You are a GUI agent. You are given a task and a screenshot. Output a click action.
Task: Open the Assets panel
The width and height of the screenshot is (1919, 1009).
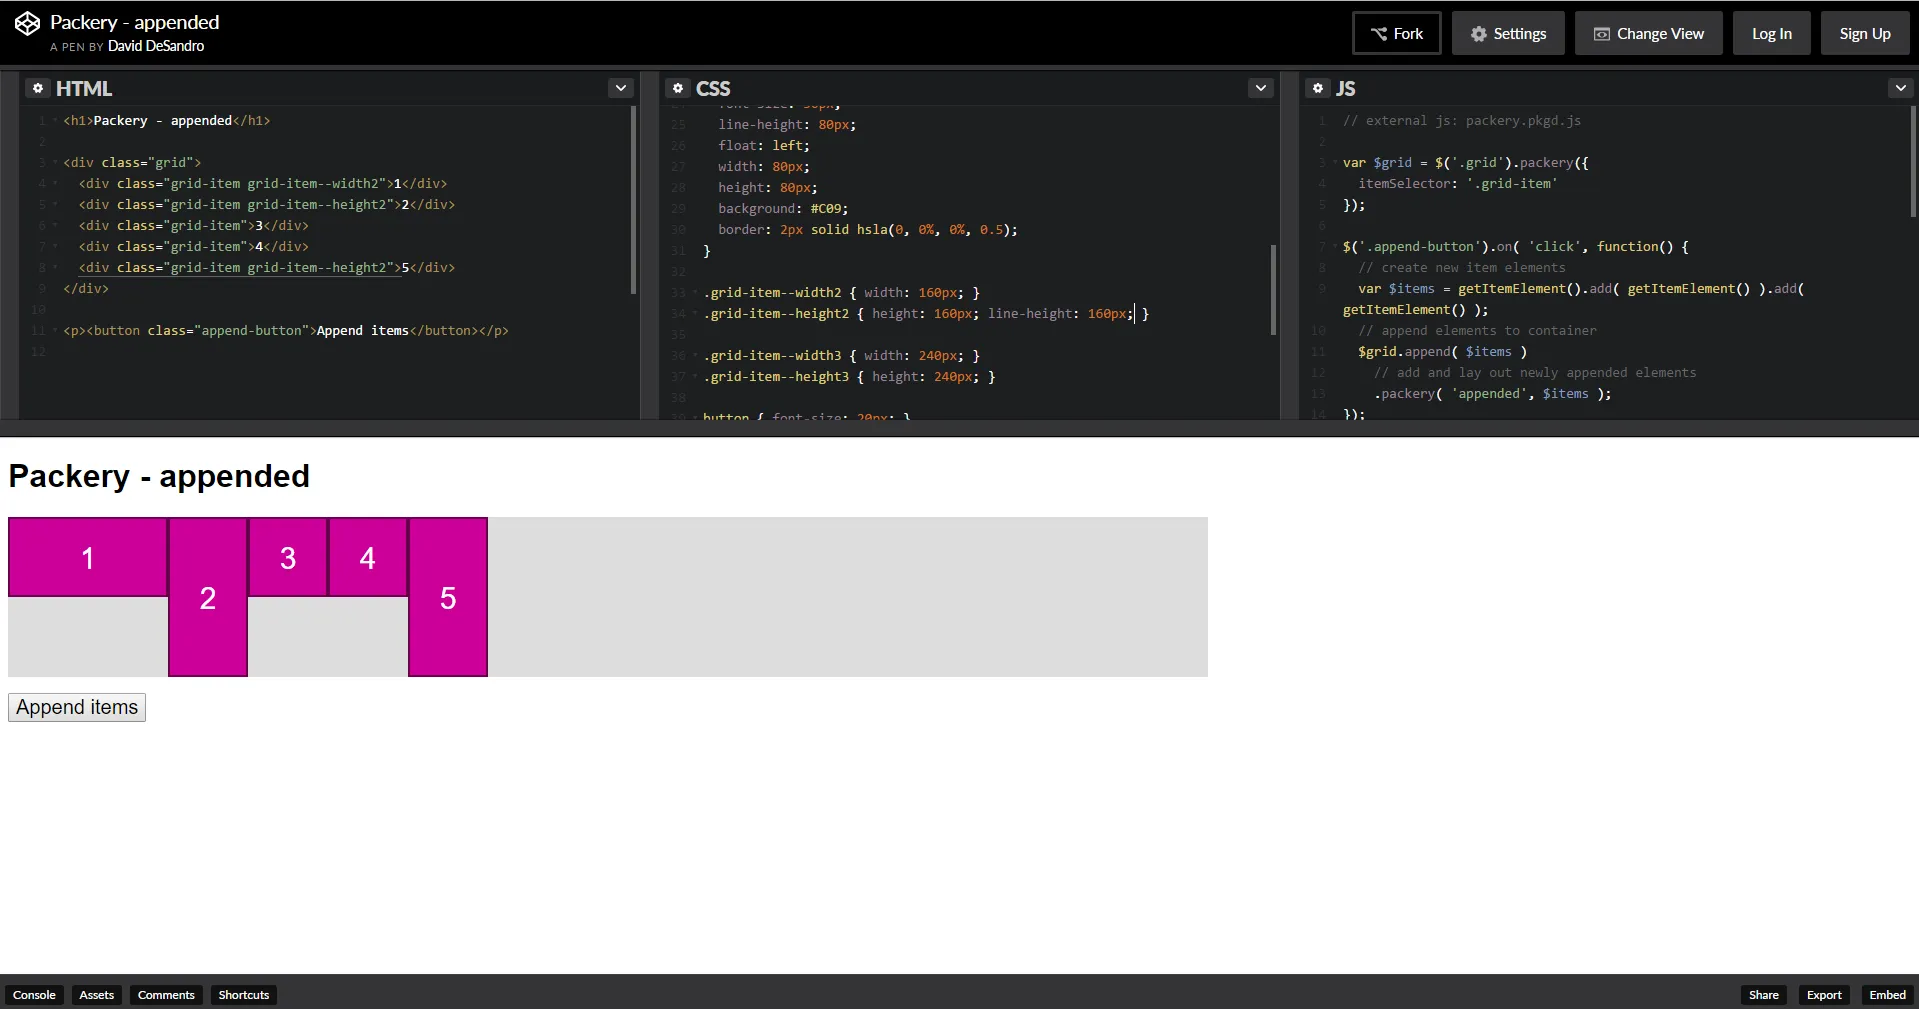pyautogui.click(x=97, y=995)
